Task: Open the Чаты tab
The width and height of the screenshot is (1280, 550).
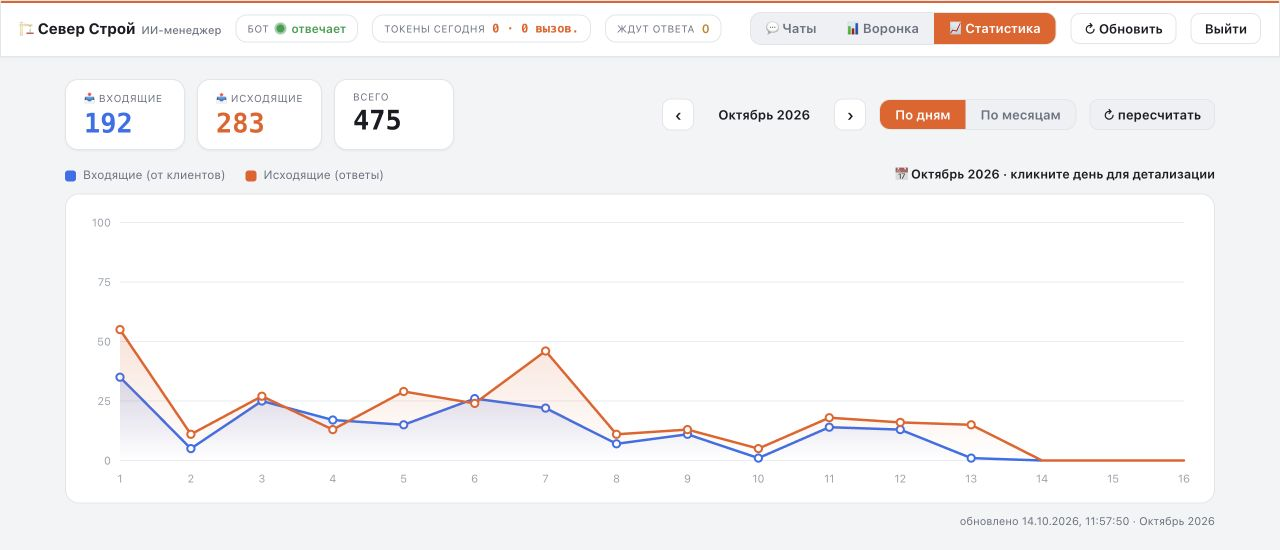Action: tap(791, 29)
